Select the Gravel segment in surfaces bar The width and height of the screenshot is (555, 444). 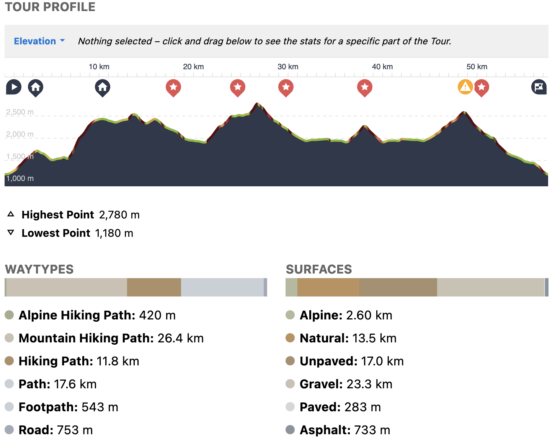pos(491,287)
